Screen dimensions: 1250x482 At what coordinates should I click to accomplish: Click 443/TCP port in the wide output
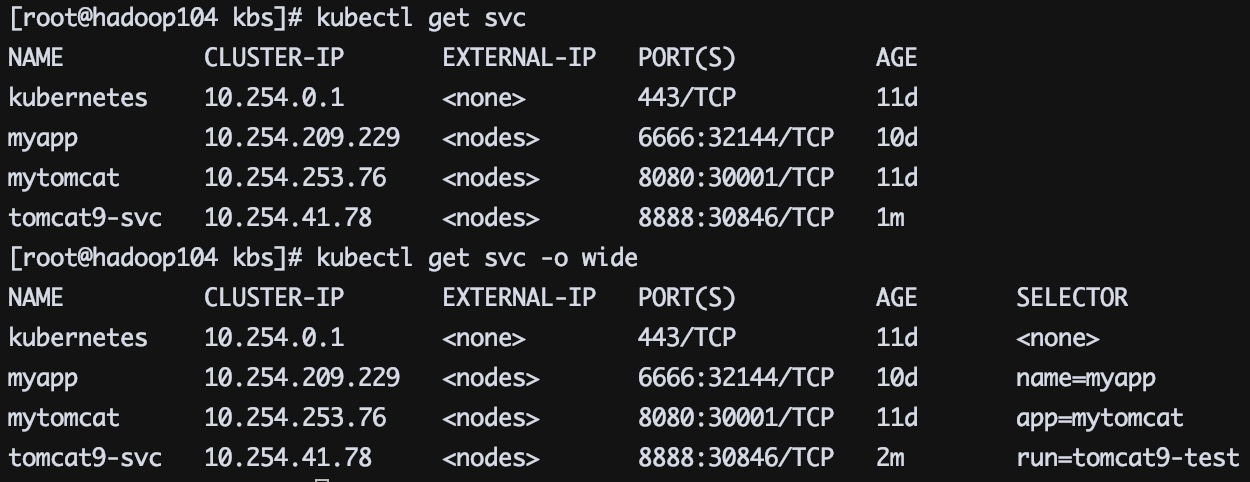[x=686, y=338]
